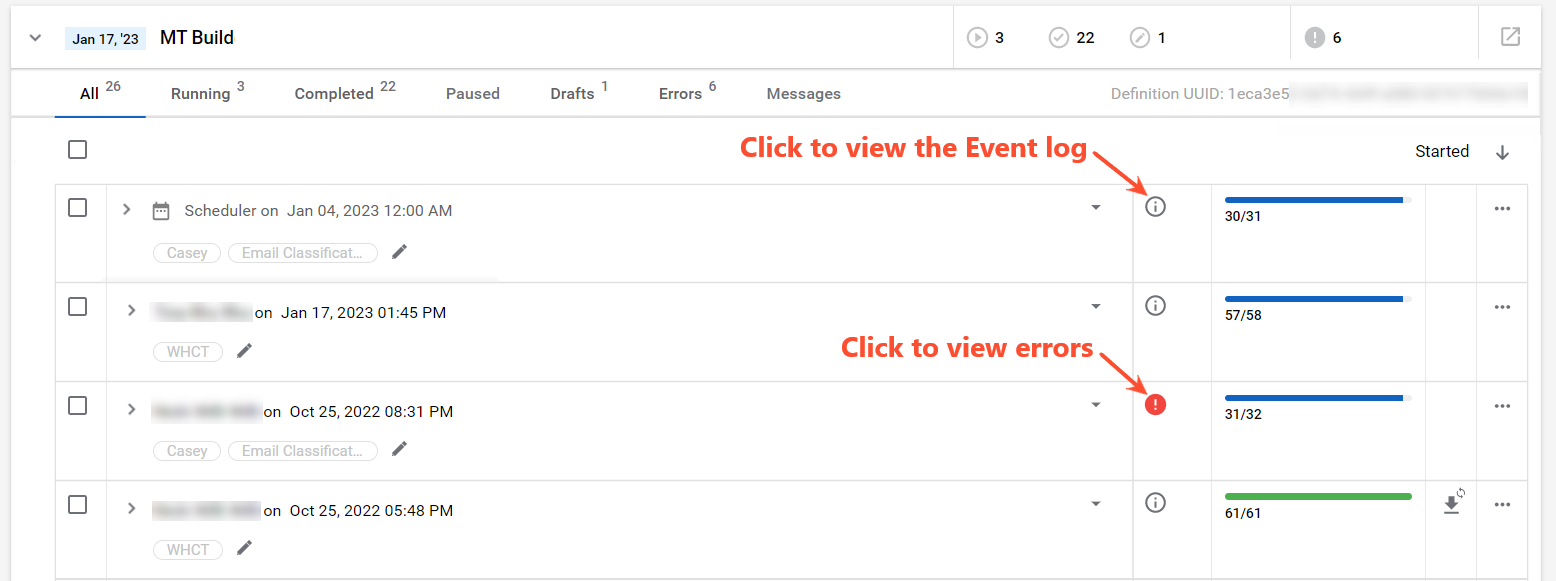This screenshot has height=581, width=1556.
Task: Click the 30/31 progress bar
Action: [x=1318, y=200]
